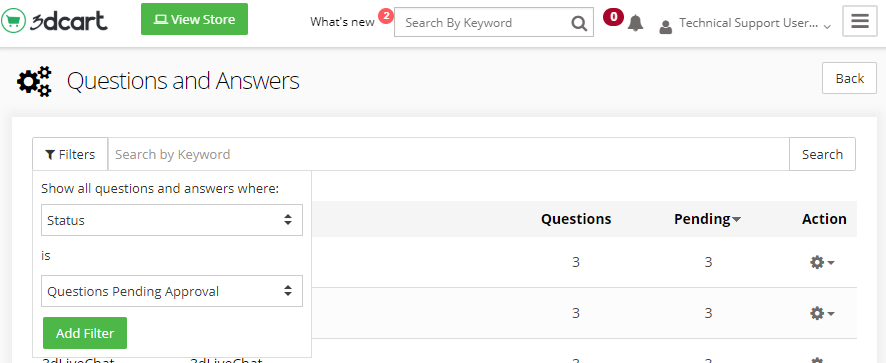Click the 3dcart logo
Screen dimensions: 886x363
[x=54, y=21]
